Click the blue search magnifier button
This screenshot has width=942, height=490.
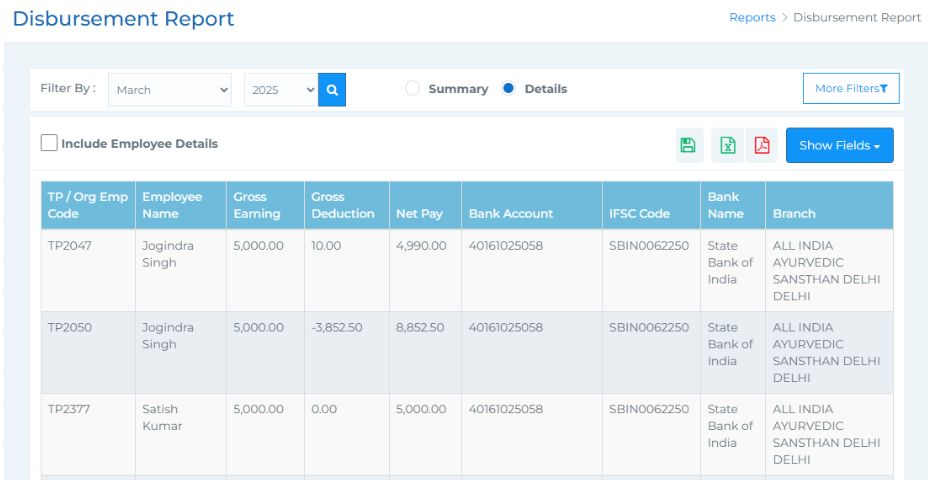(x=332, y=90)
